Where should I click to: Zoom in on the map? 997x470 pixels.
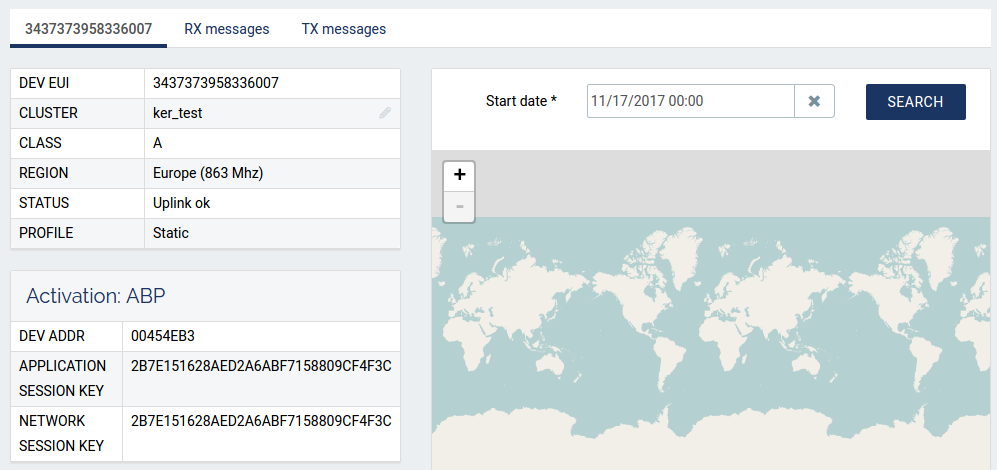click(459, 175)
